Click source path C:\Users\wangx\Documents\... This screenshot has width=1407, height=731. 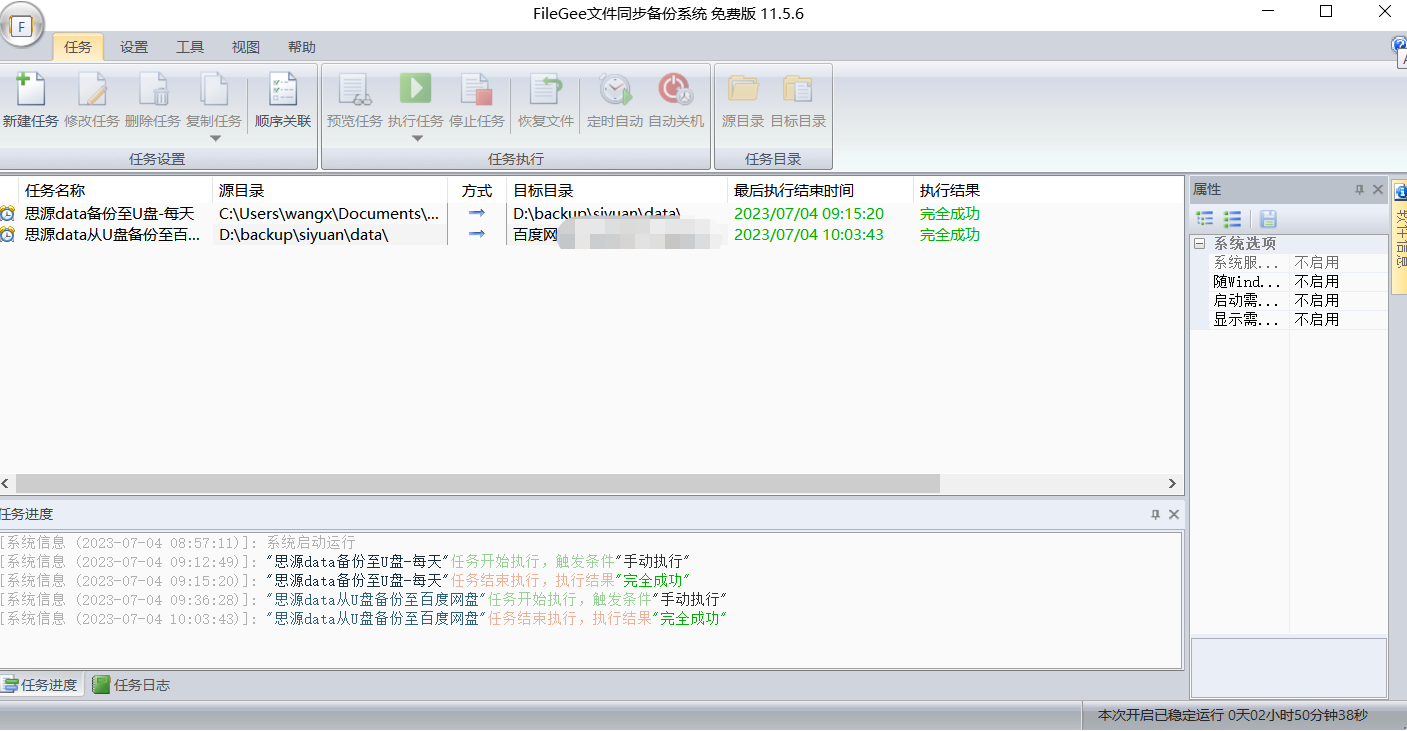click(329, 214)
